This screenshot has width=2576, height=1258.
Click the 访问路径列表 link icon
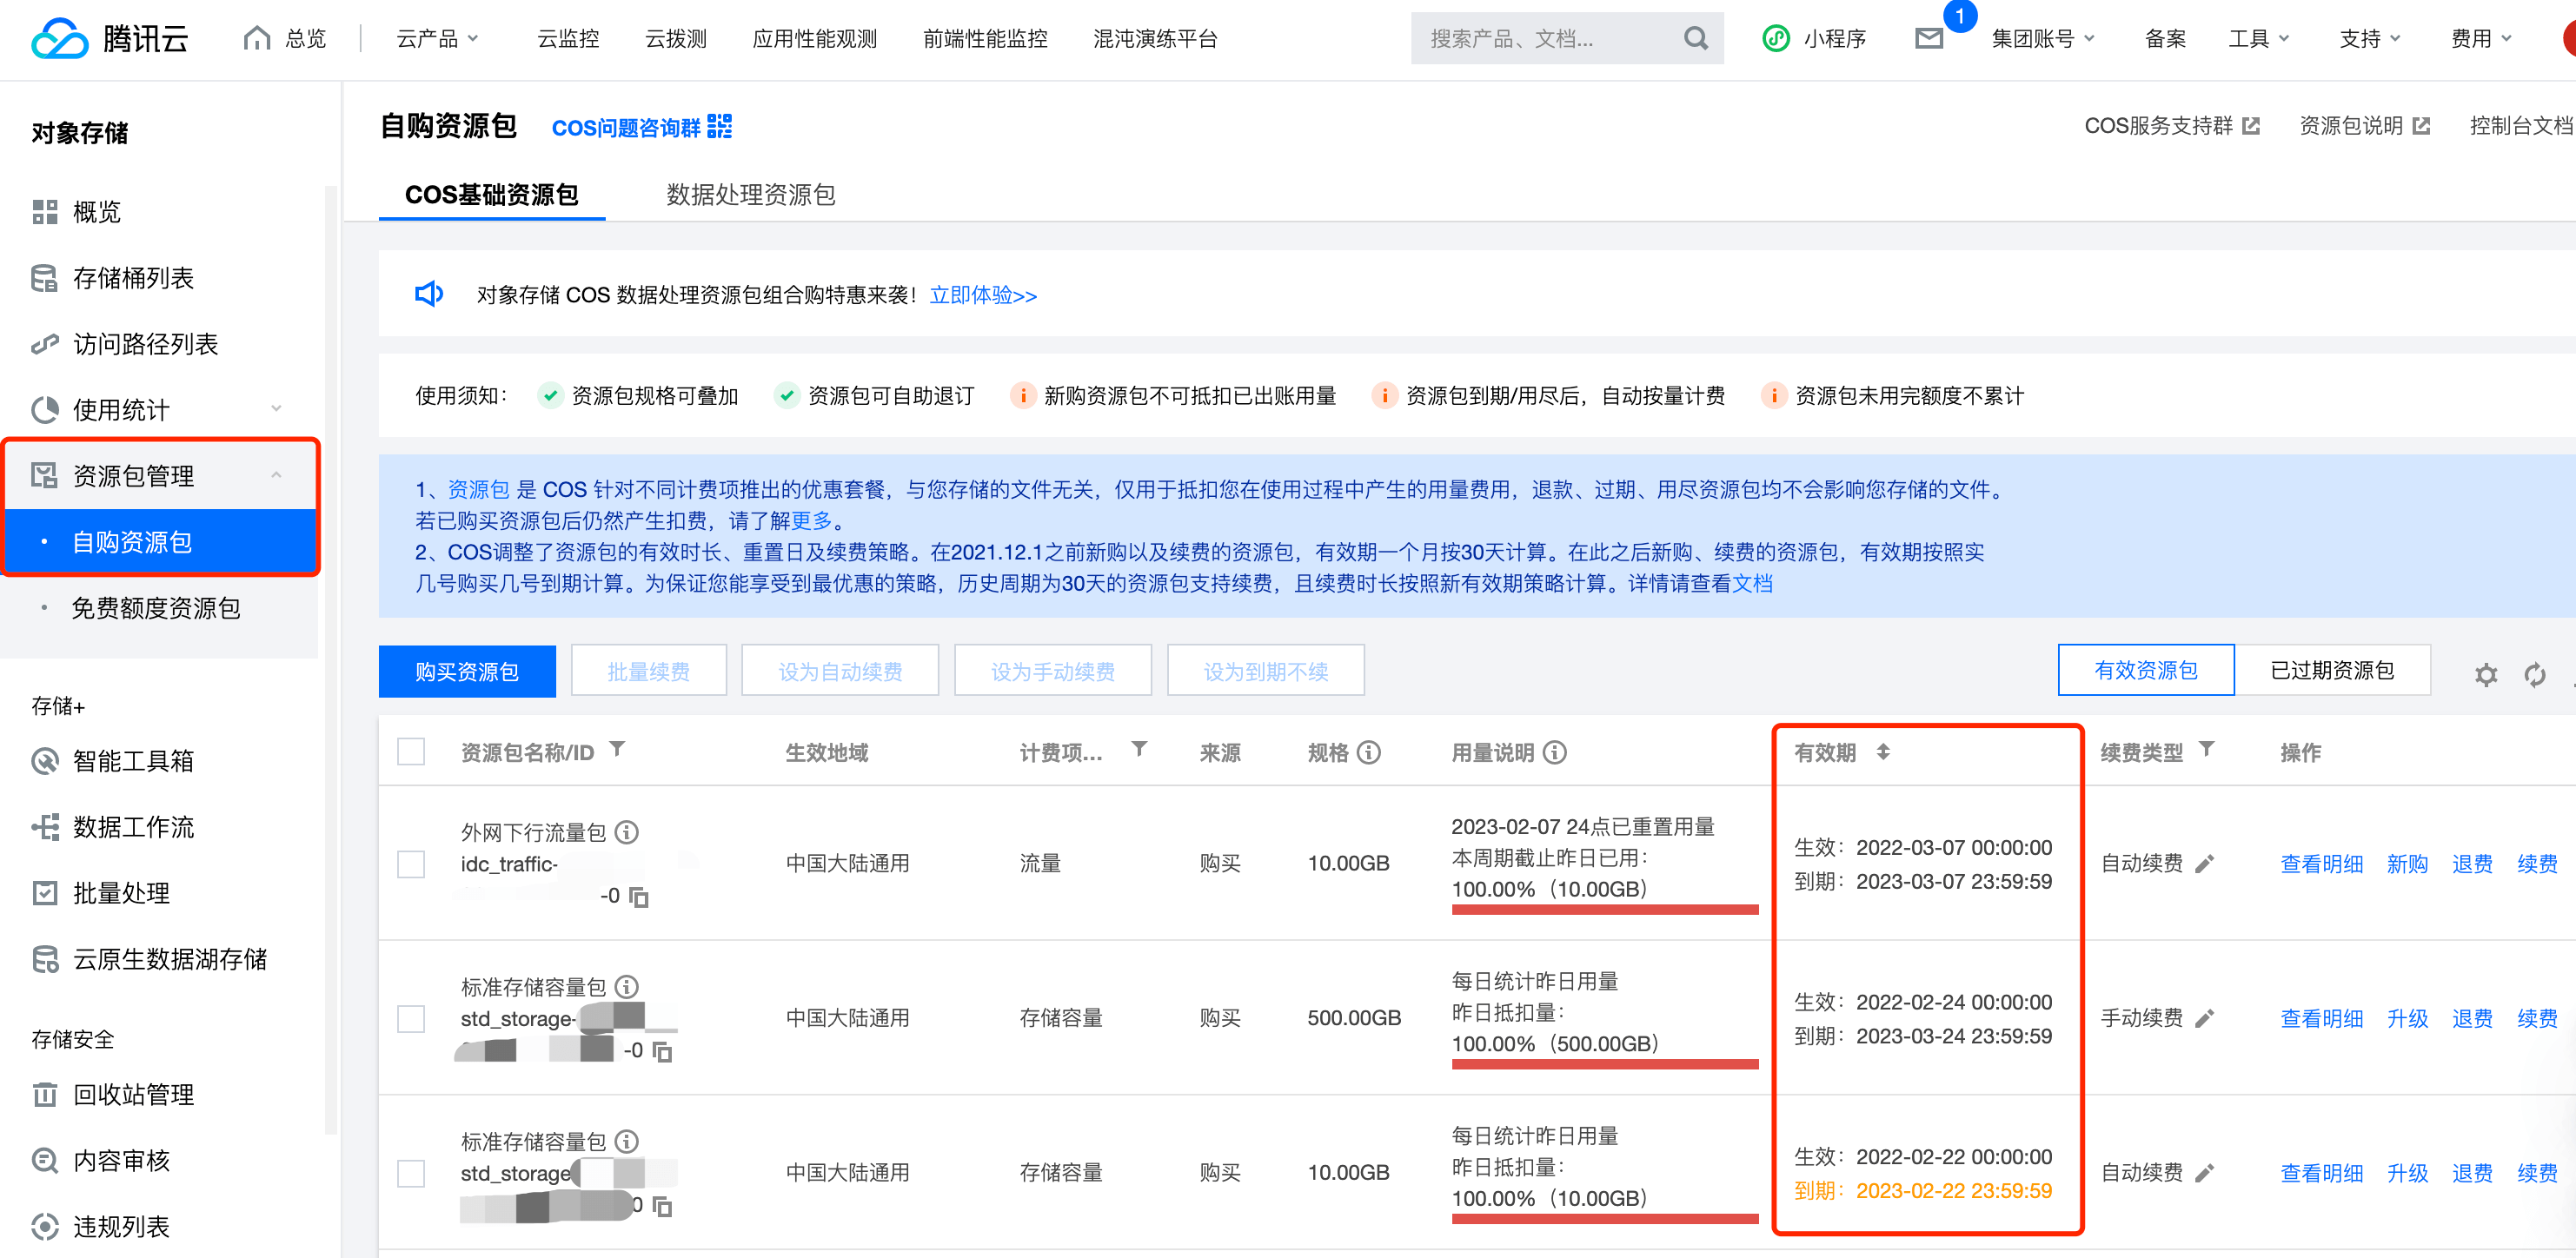[x=45, y=344]
